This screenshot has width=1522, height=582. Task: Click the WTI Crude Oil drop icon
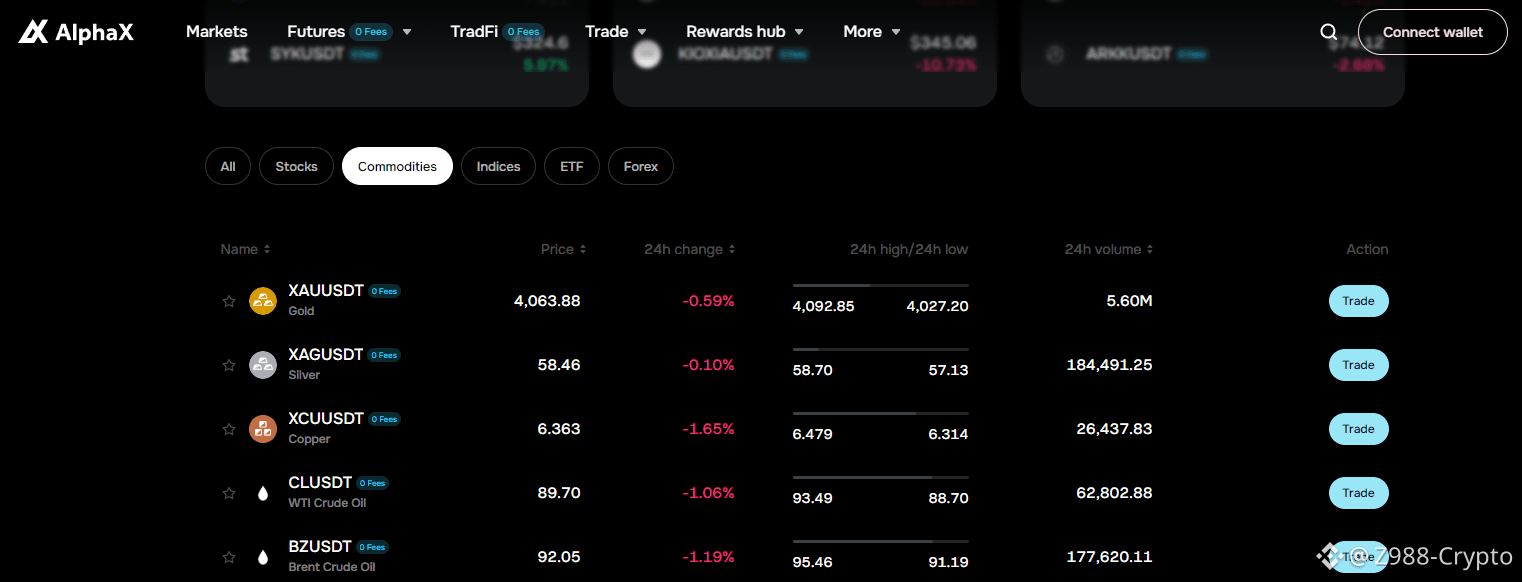coord(263,493)
